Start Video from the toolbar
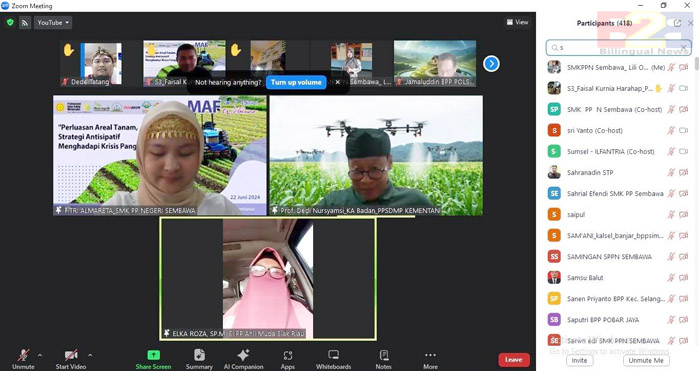The width and height of the screenshot is (700, 371). click(71, 359)
